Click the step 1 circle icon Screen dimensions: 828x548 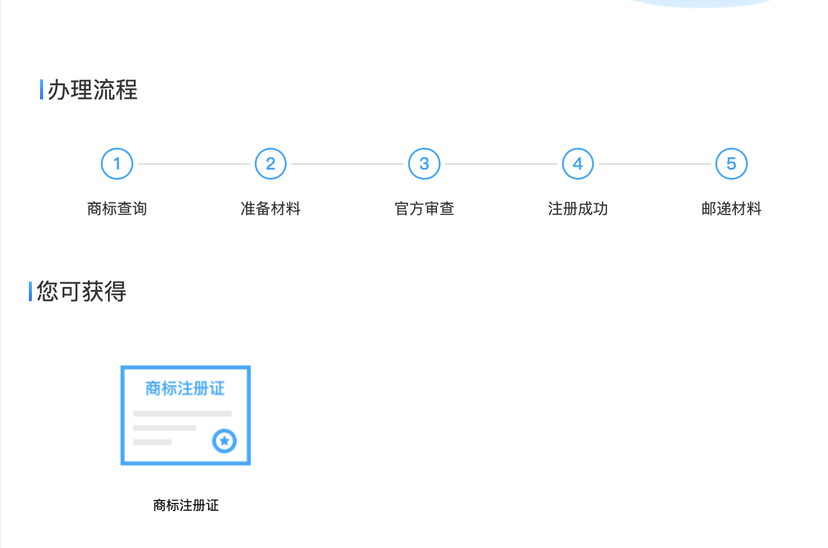pyautogui.click(x=117, y=164)
